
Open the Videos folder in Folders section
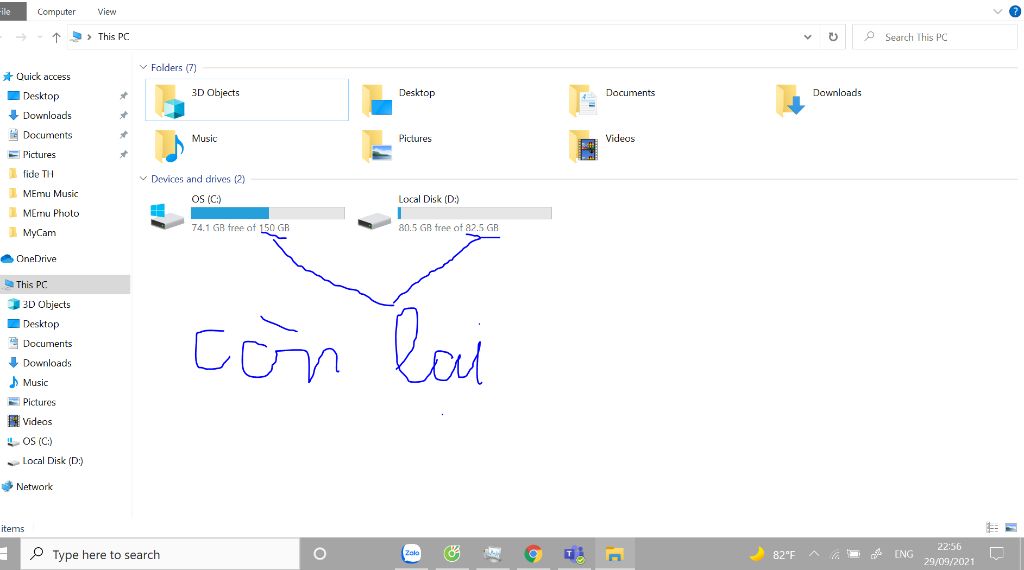[583, 146]
